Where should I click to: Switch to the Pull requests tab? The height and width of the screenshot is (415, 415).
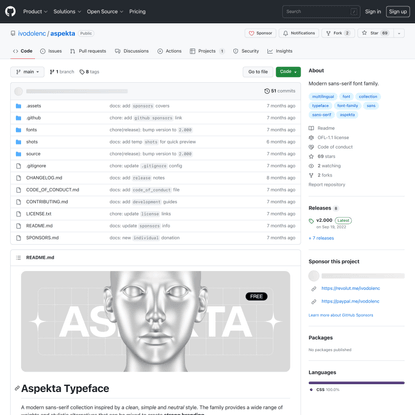[88, 51]
